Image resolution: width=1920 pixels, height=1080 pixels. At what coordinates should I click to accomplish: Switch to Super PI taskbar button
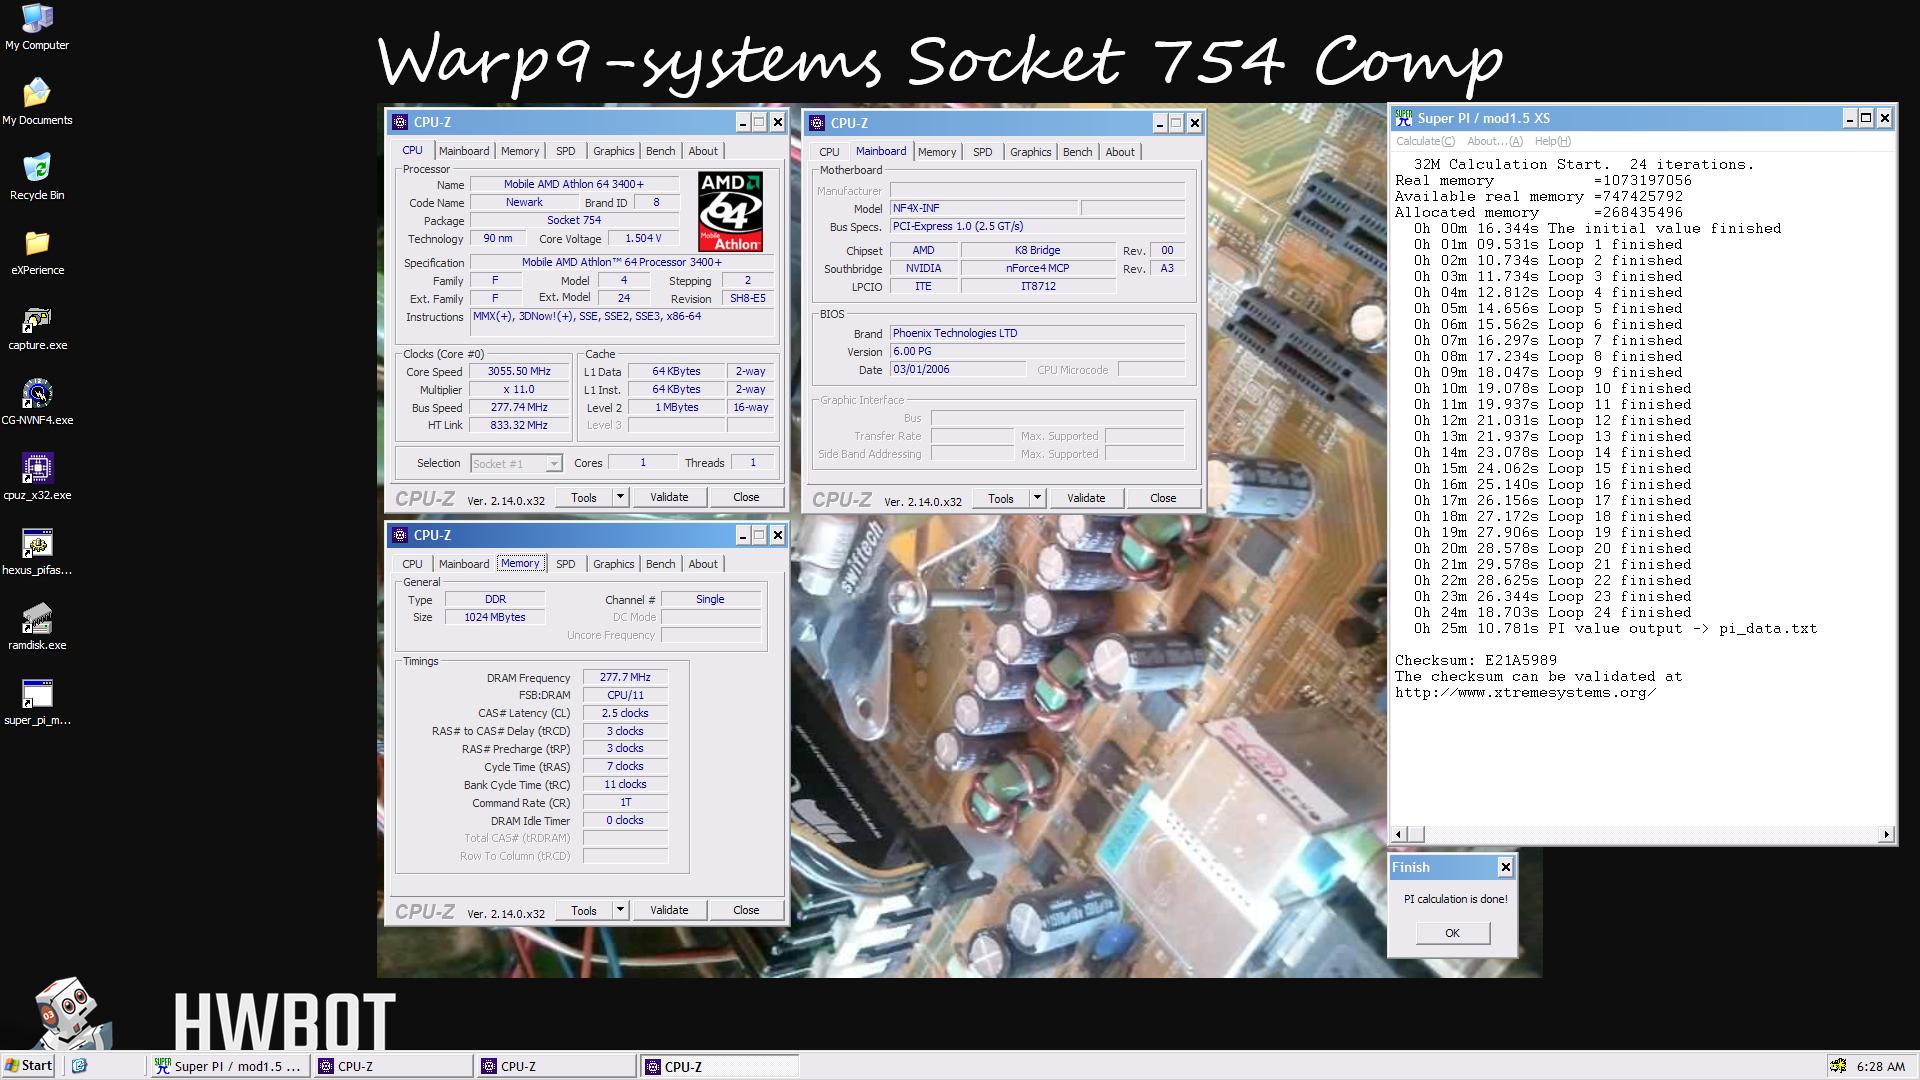[x=229, y=1066]
